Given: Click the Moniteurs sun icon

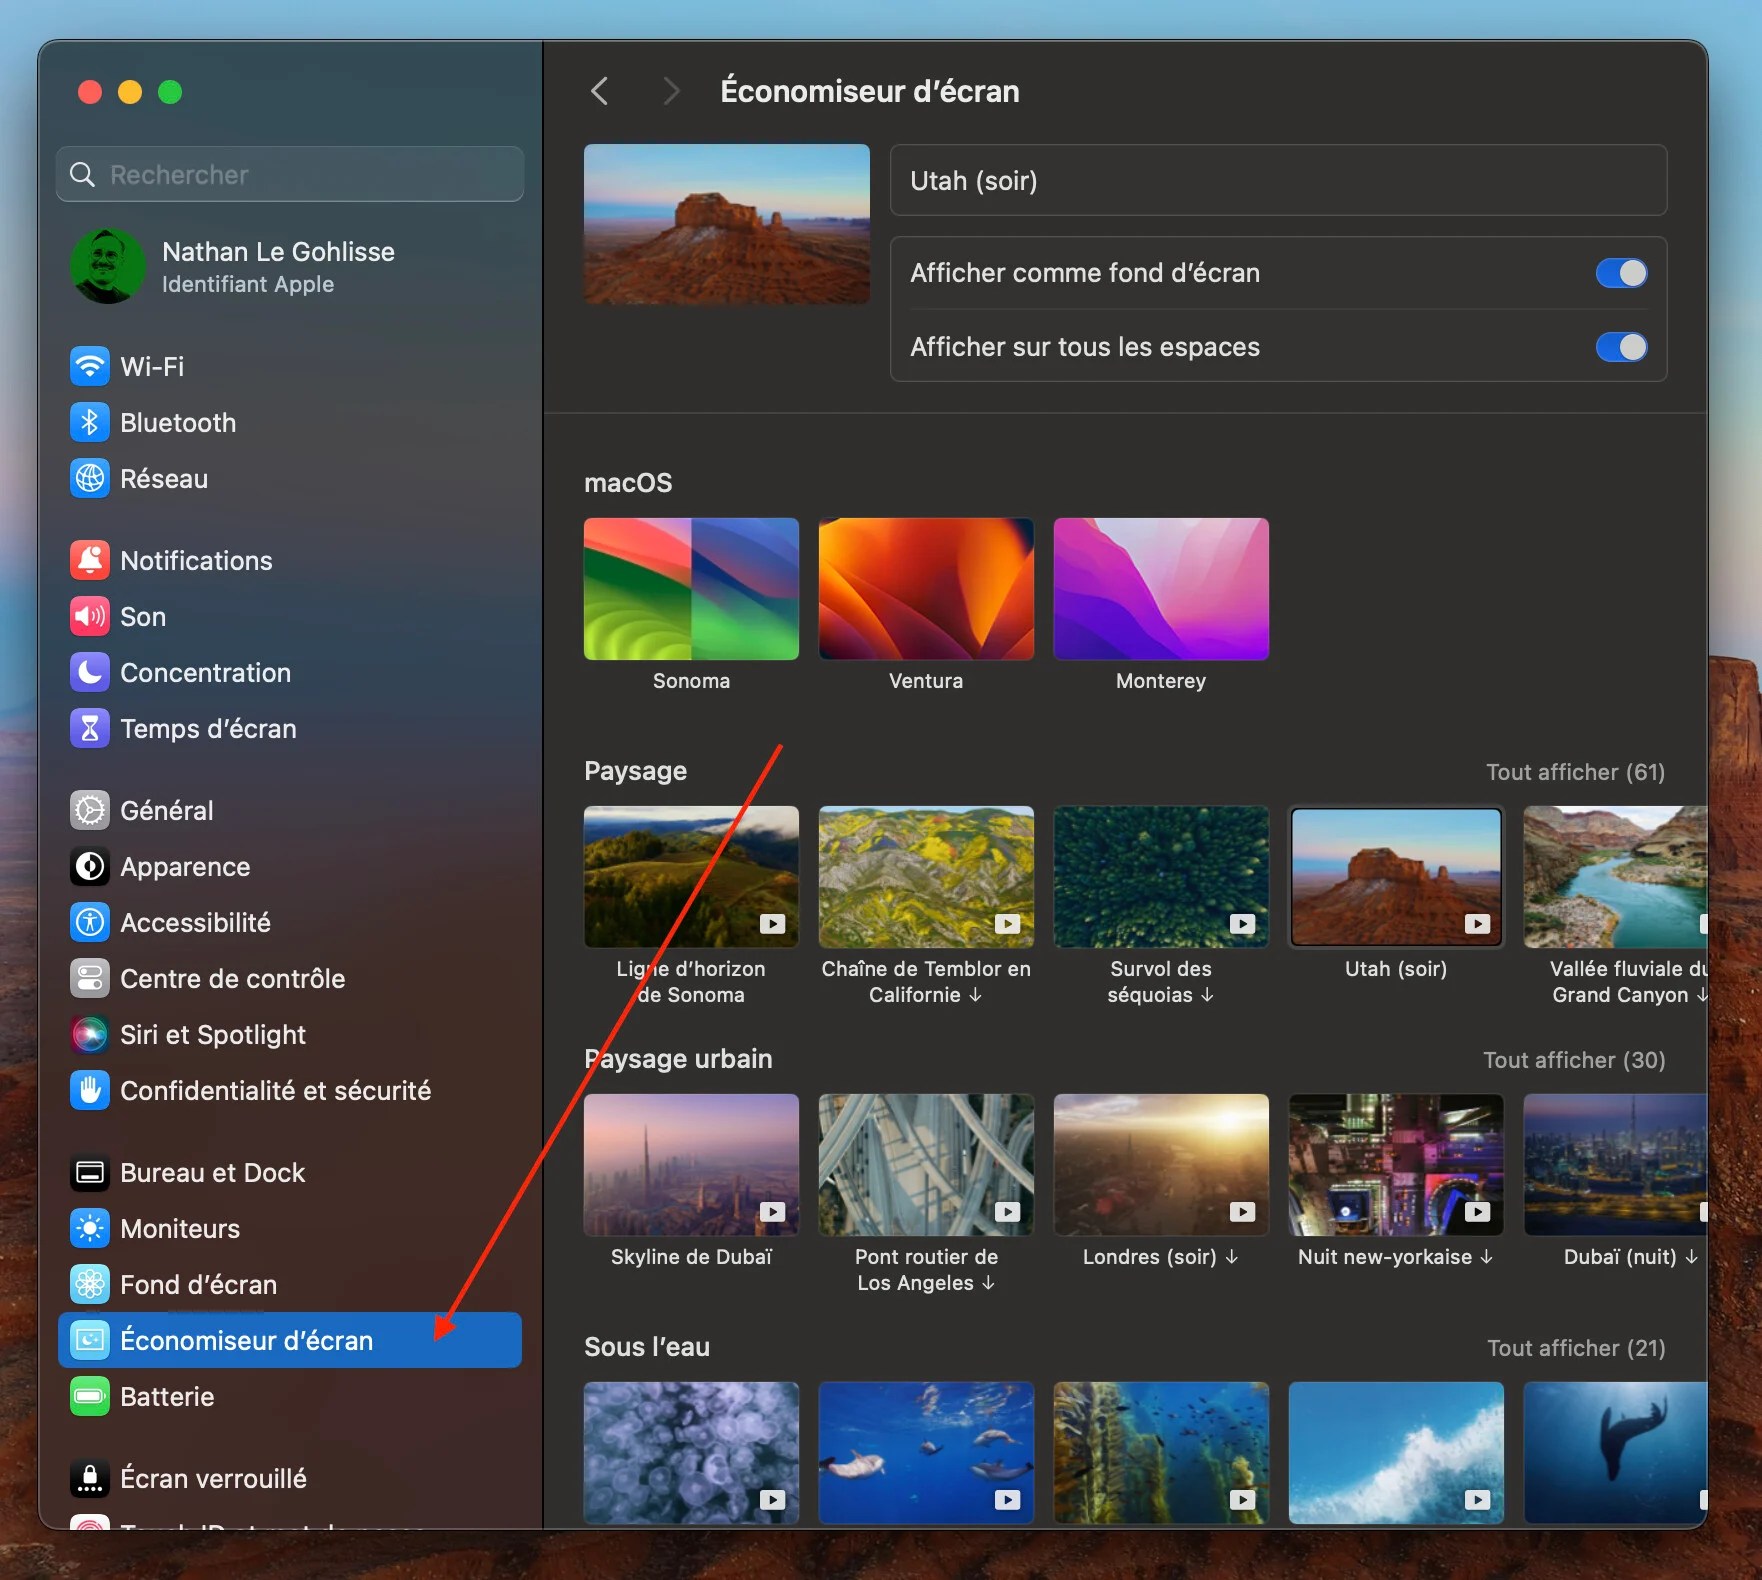Looking at the screenshot, I should point(90,1228).
